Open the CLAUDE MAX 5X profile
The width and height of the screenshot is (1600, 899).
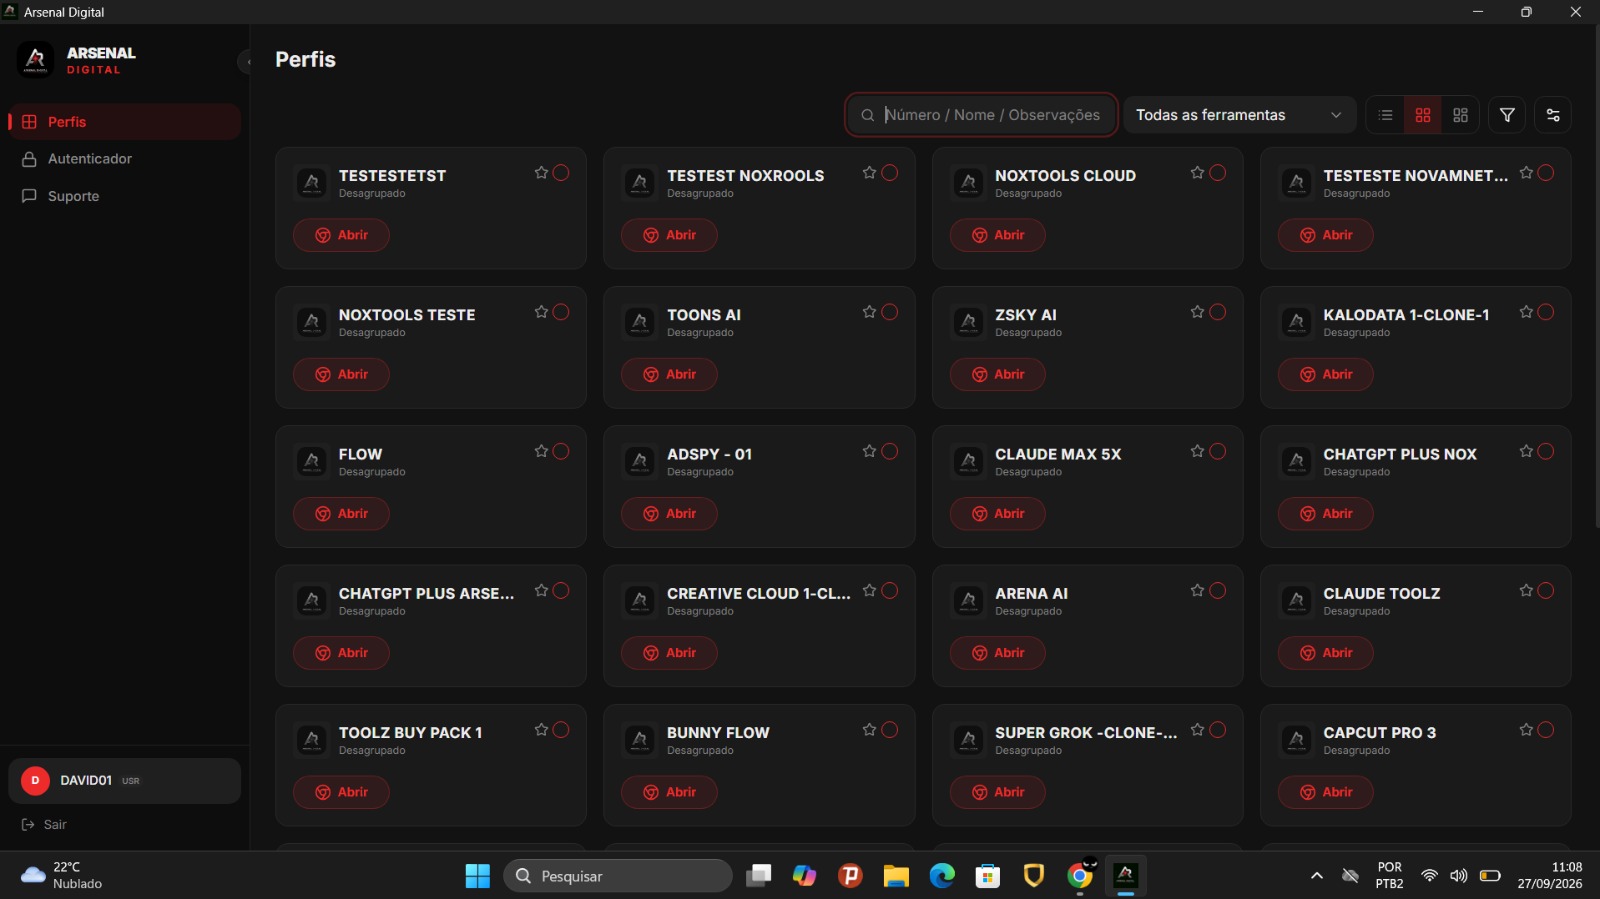pyautogui.click(x=998, y=514)
